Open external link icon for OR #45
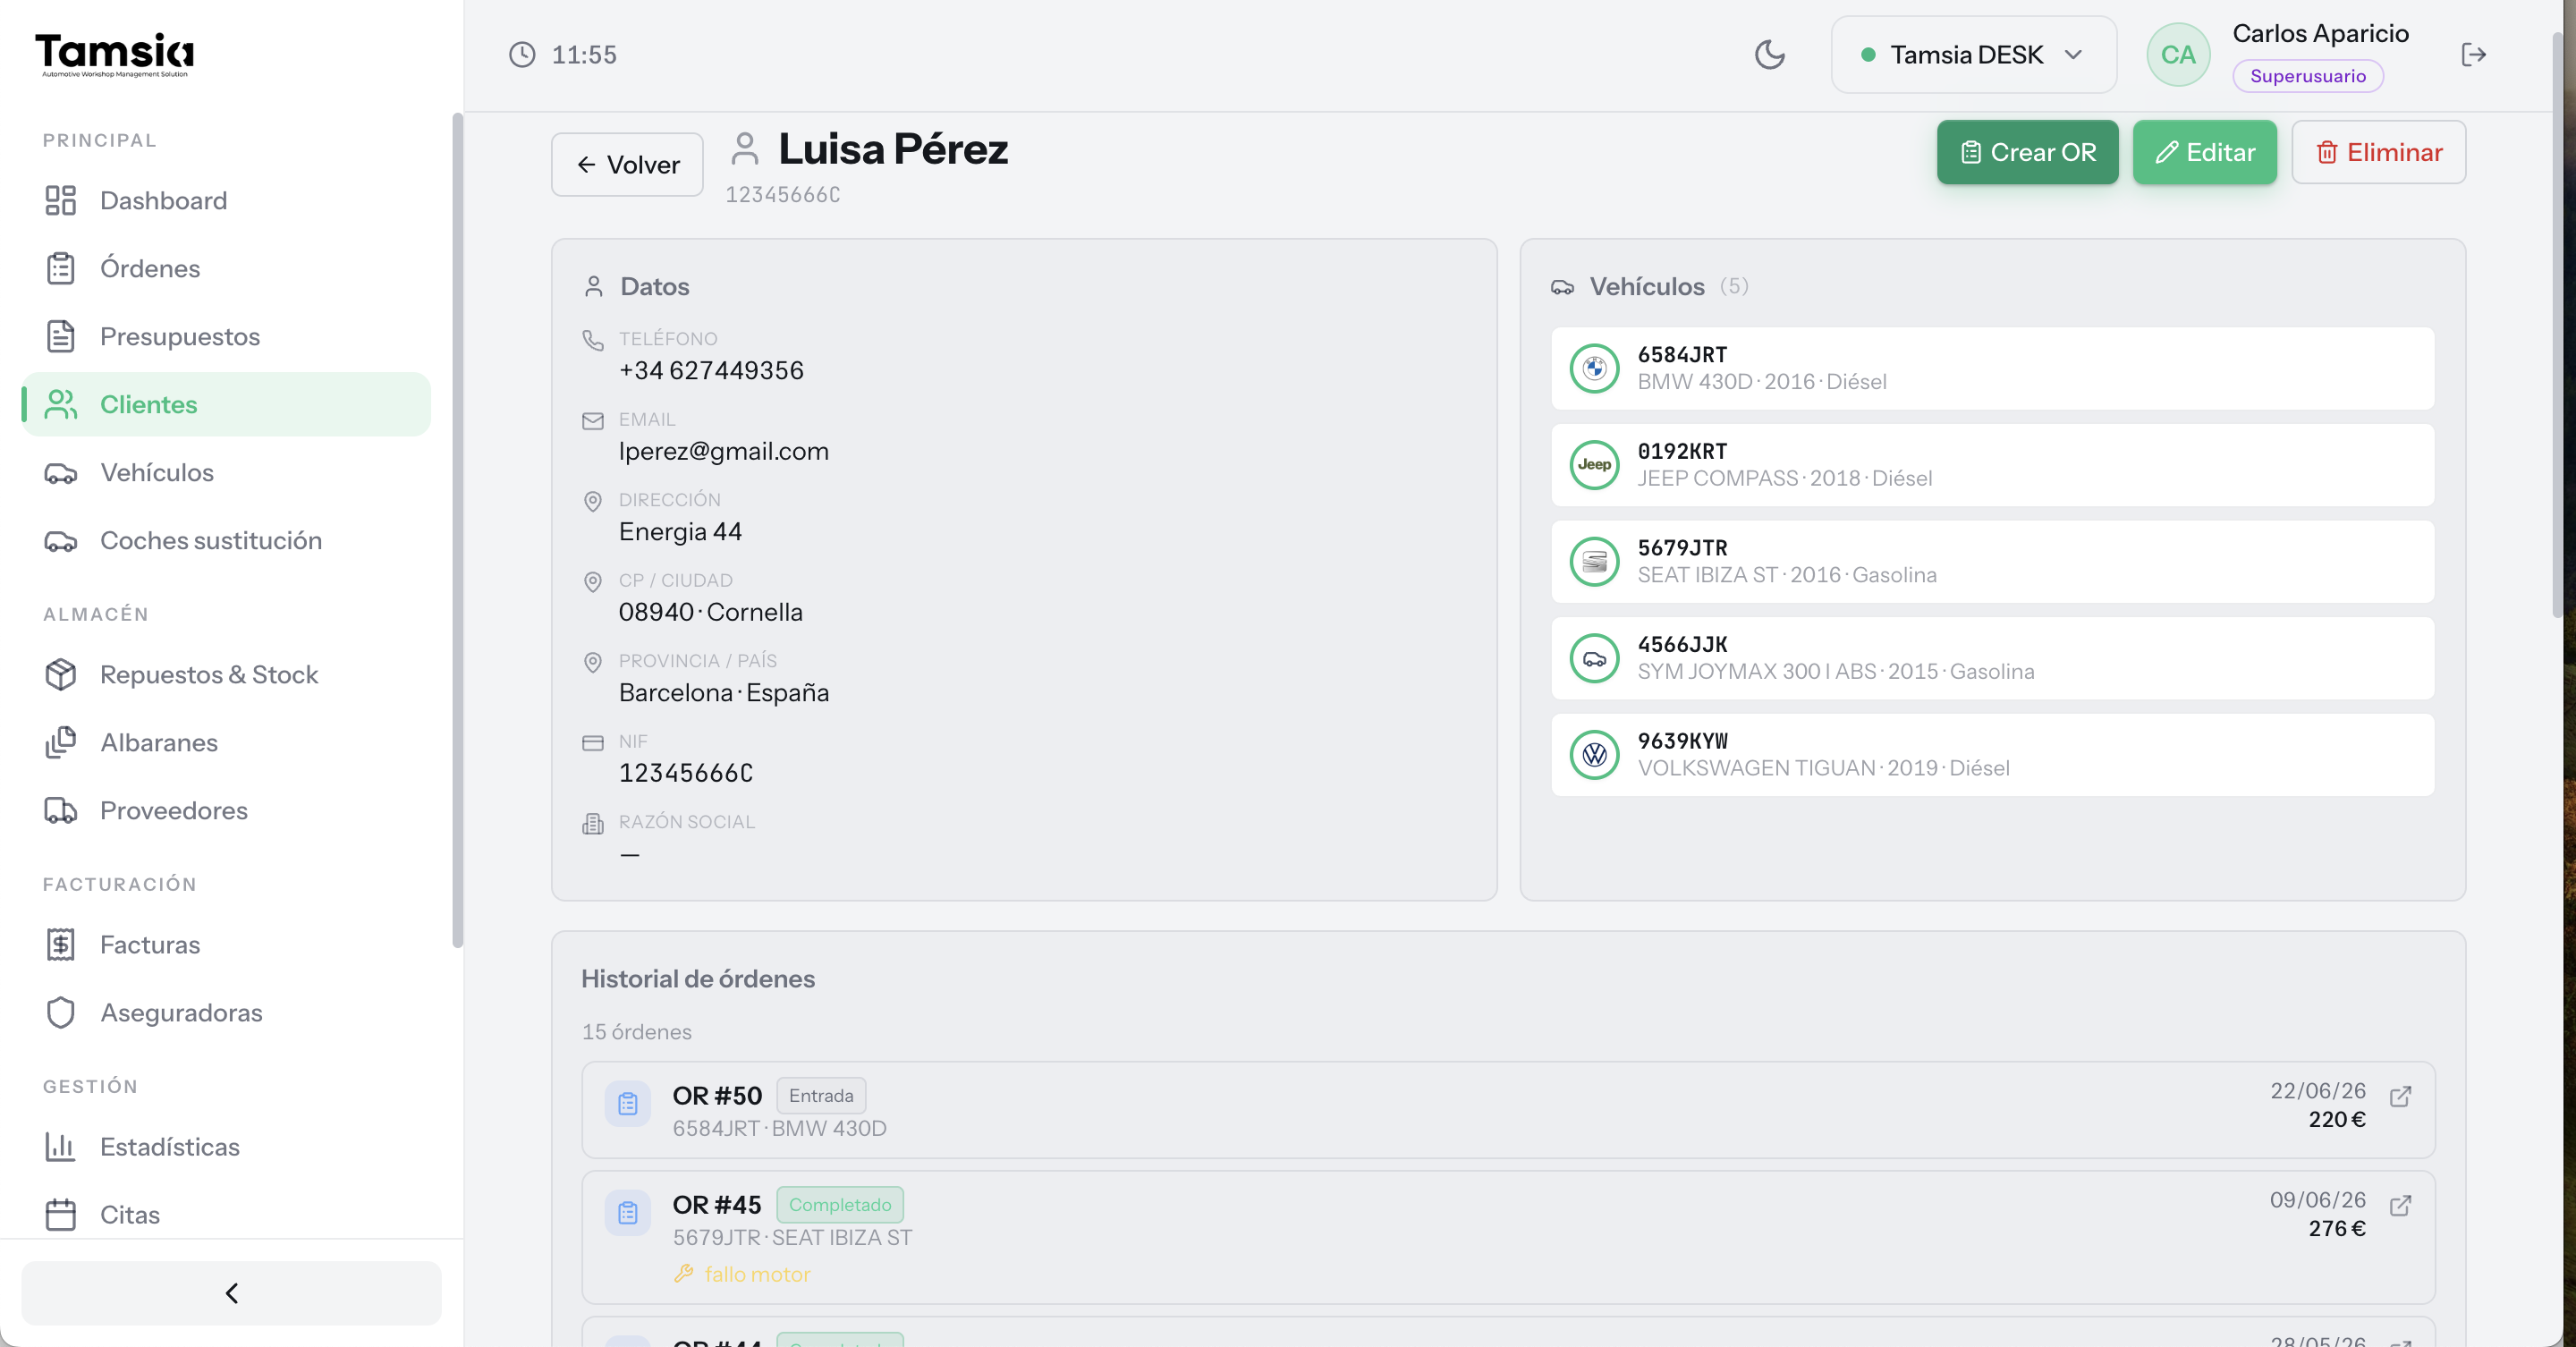This screenshot has height=1347, width=2576. (2400, 1206)
